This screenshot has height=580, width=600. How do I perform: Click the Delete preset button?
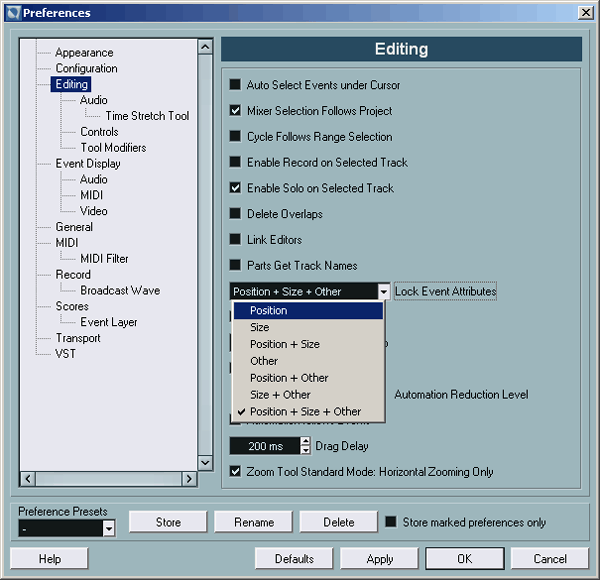point(339,522)
